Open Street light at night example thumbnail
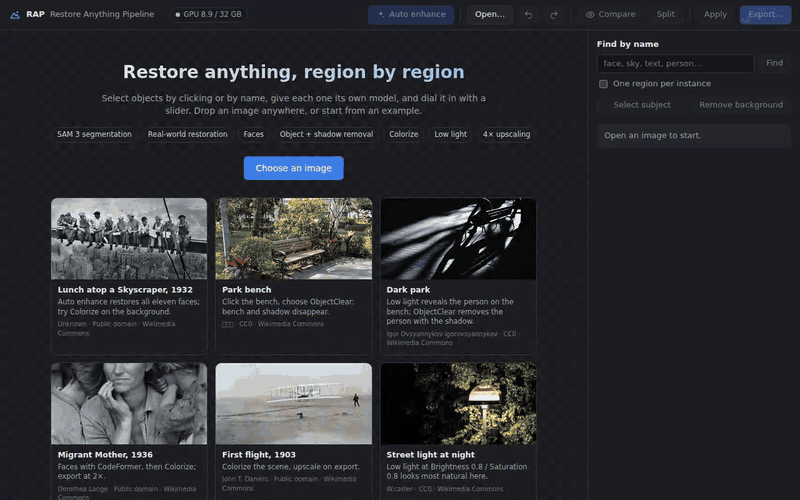Image resolution: width=800 pixels, height=500 pixels. click(x=458, y=404)
